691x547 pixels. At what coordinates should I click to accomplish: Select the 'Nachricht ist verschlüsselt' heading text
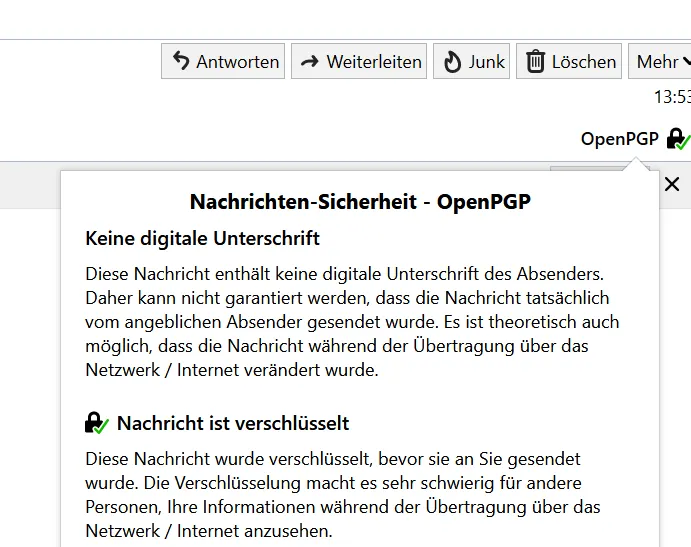(233, 423)
